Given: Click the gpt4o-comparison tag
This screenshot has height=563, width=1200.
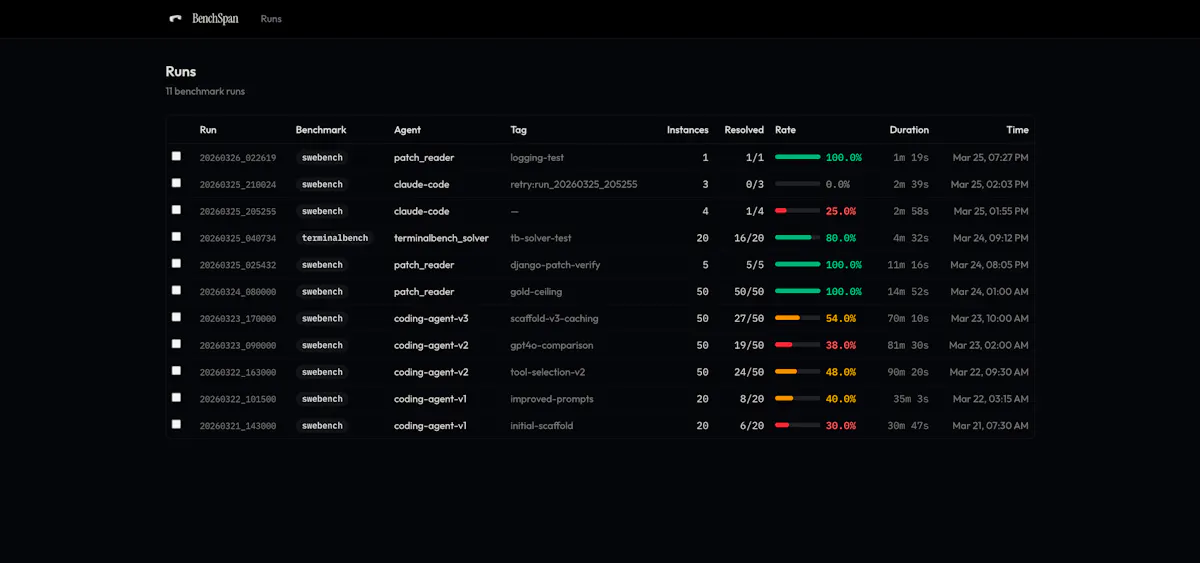Looking at the screenshot, I should tap(552, 345).
